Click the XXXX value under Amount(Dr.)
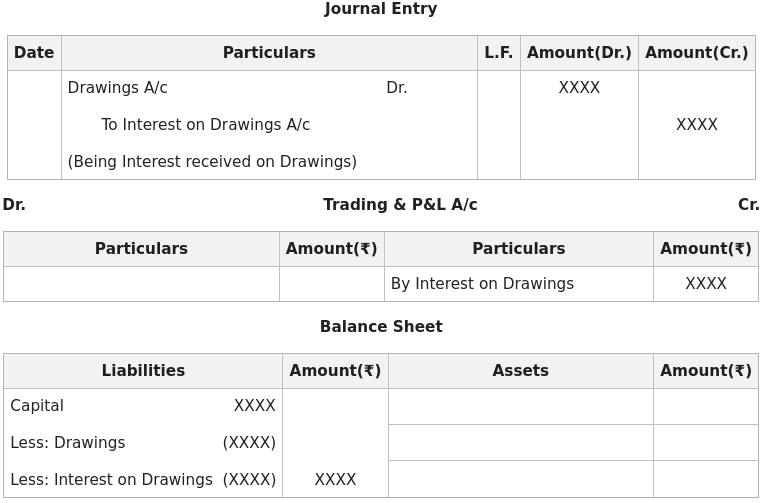The image size is (763, 503). tap(579, 88)
